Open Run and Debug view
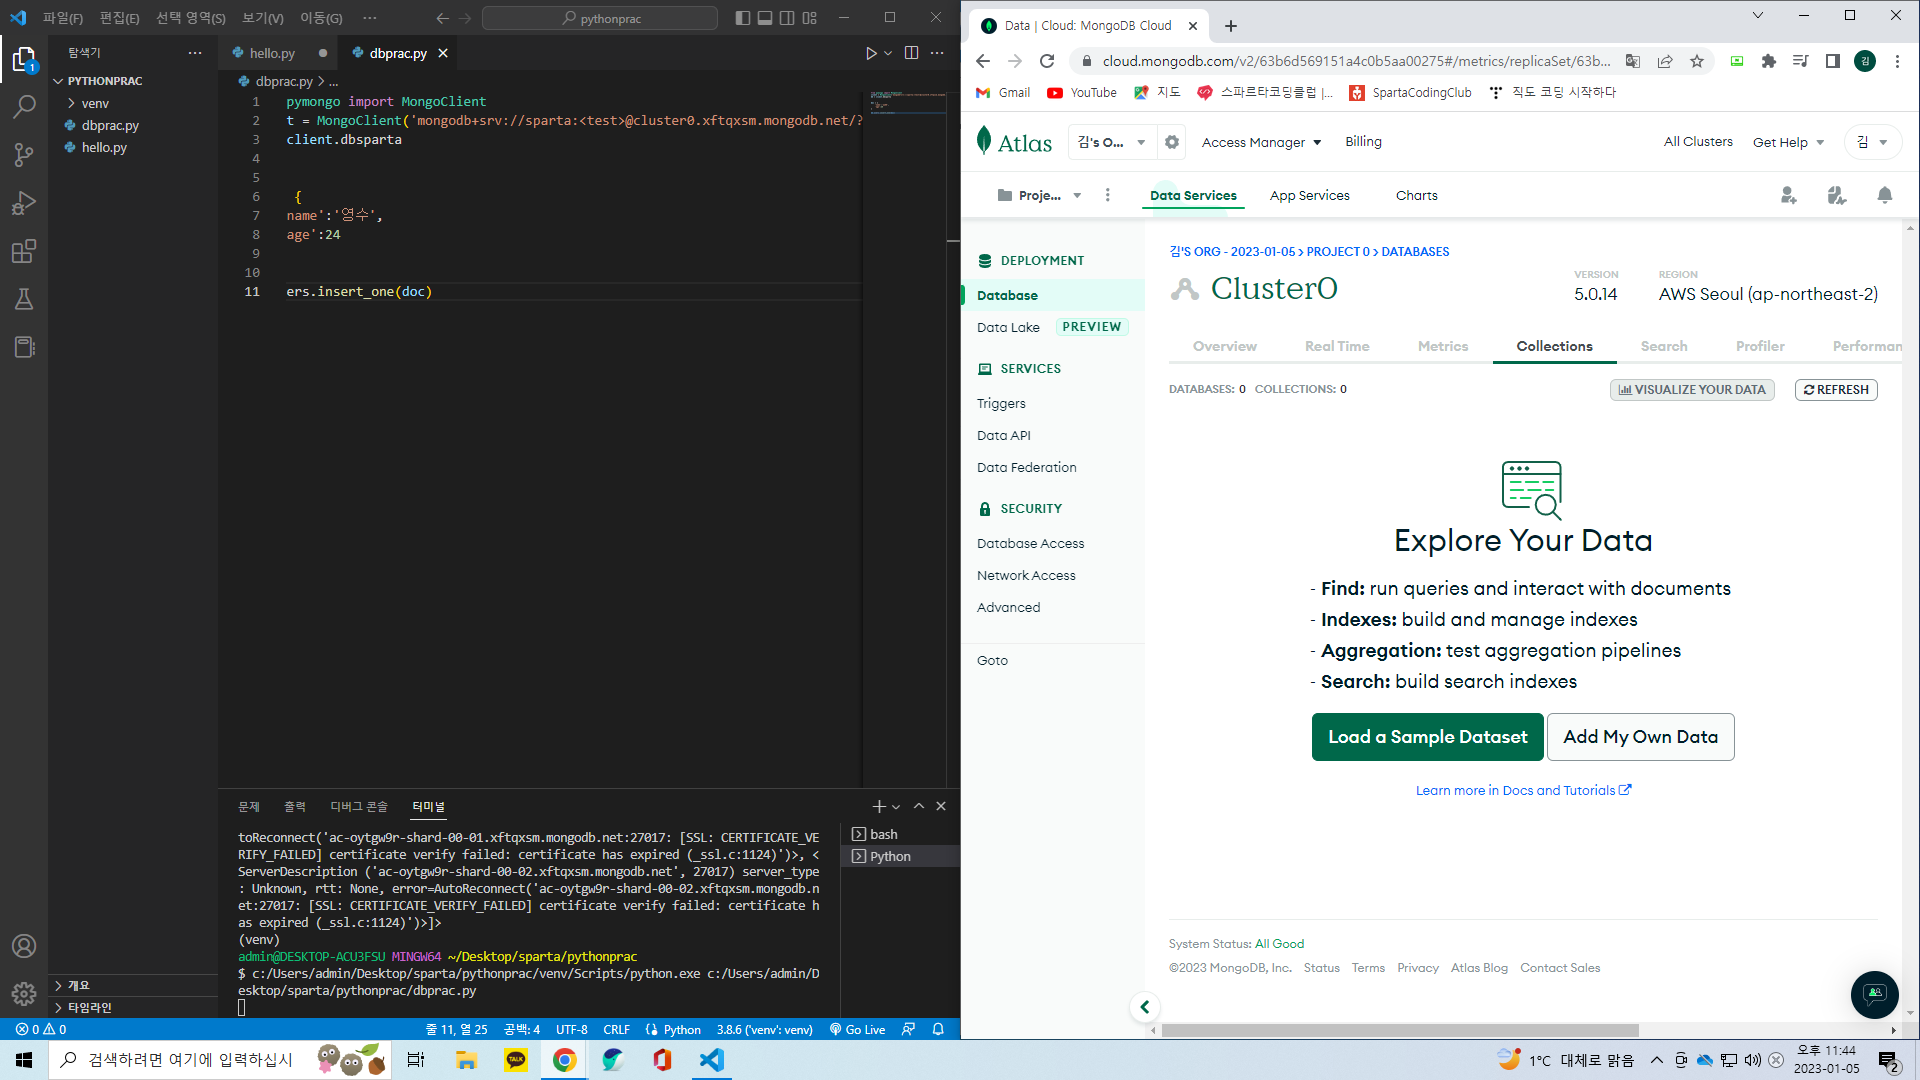This screenshot has width=1920, height=1080. tap(24, 203)
